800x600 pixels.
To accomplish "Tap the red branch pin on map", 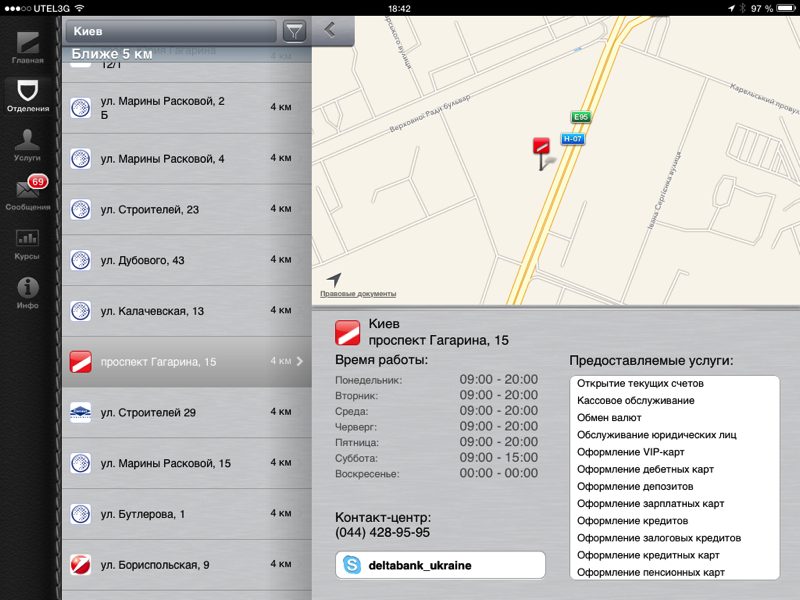I will (542, 148).
